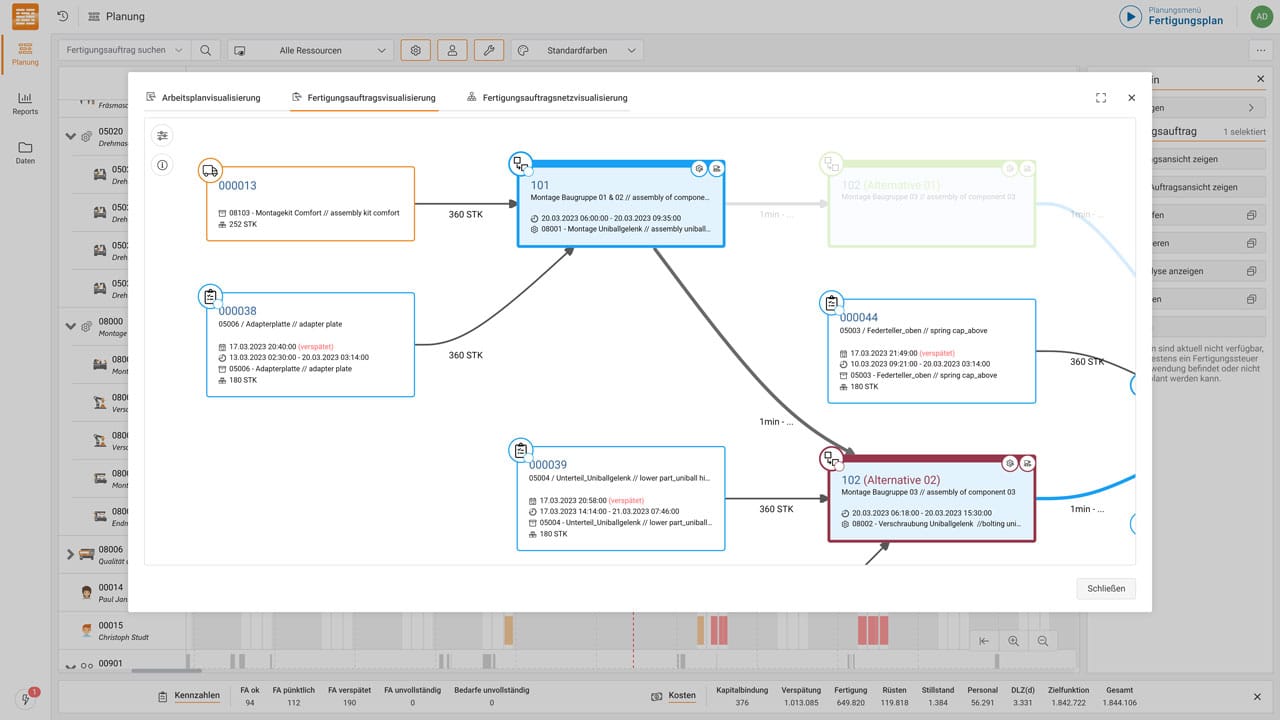Open Daten in the left sidebar
Viewport: 1280px width, 720px height.
25,153
